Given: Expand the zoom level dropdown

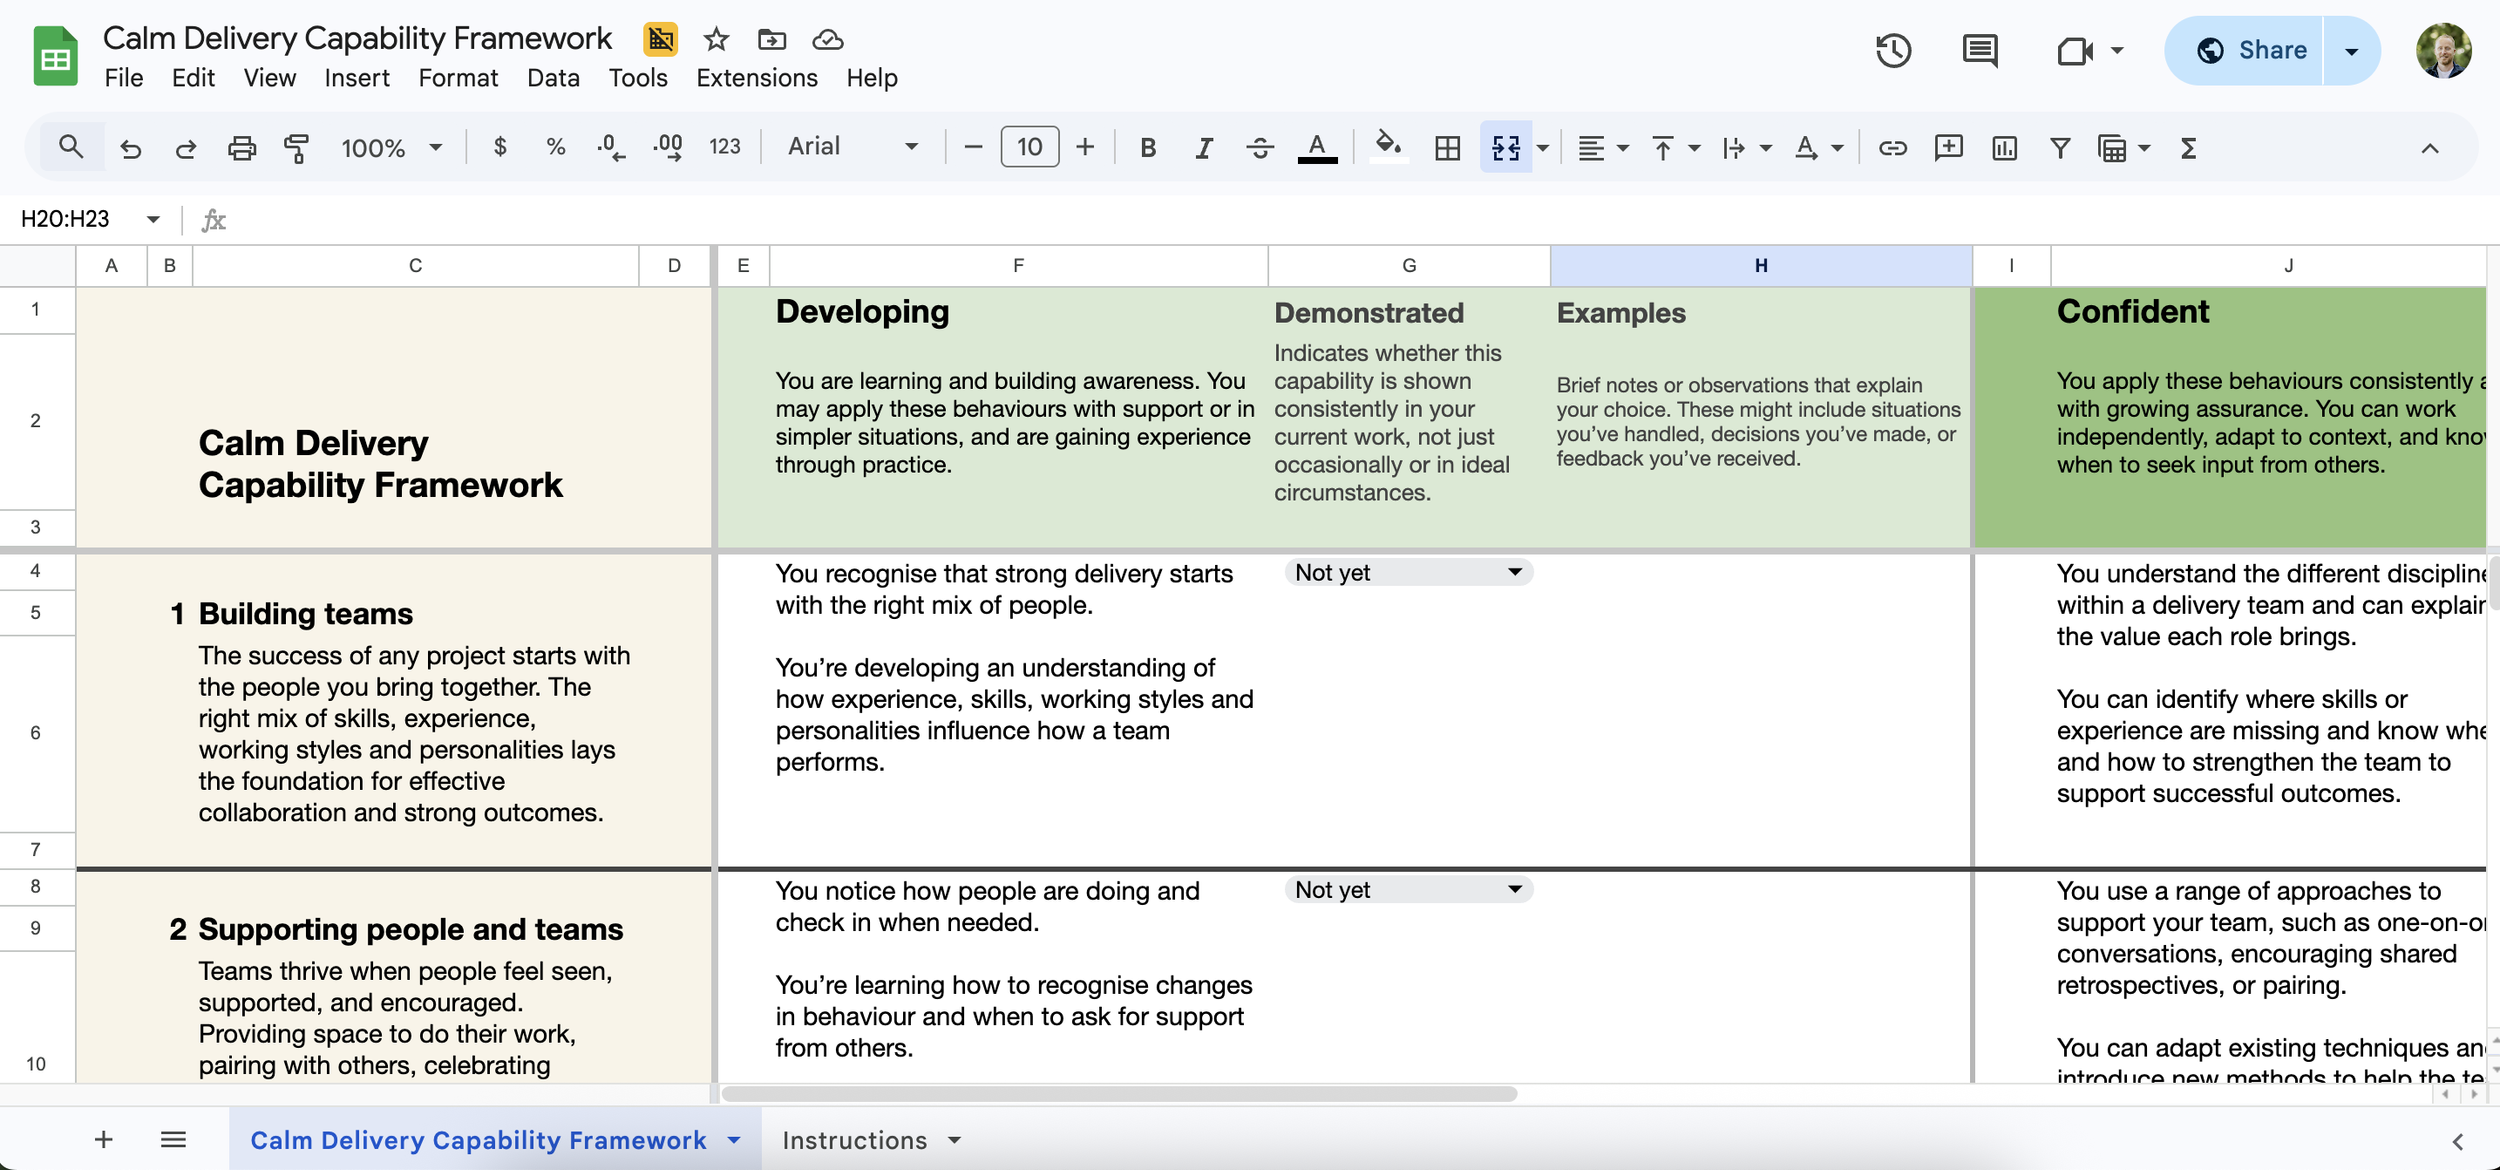Looking at the screenshot, I should (436, 147).
